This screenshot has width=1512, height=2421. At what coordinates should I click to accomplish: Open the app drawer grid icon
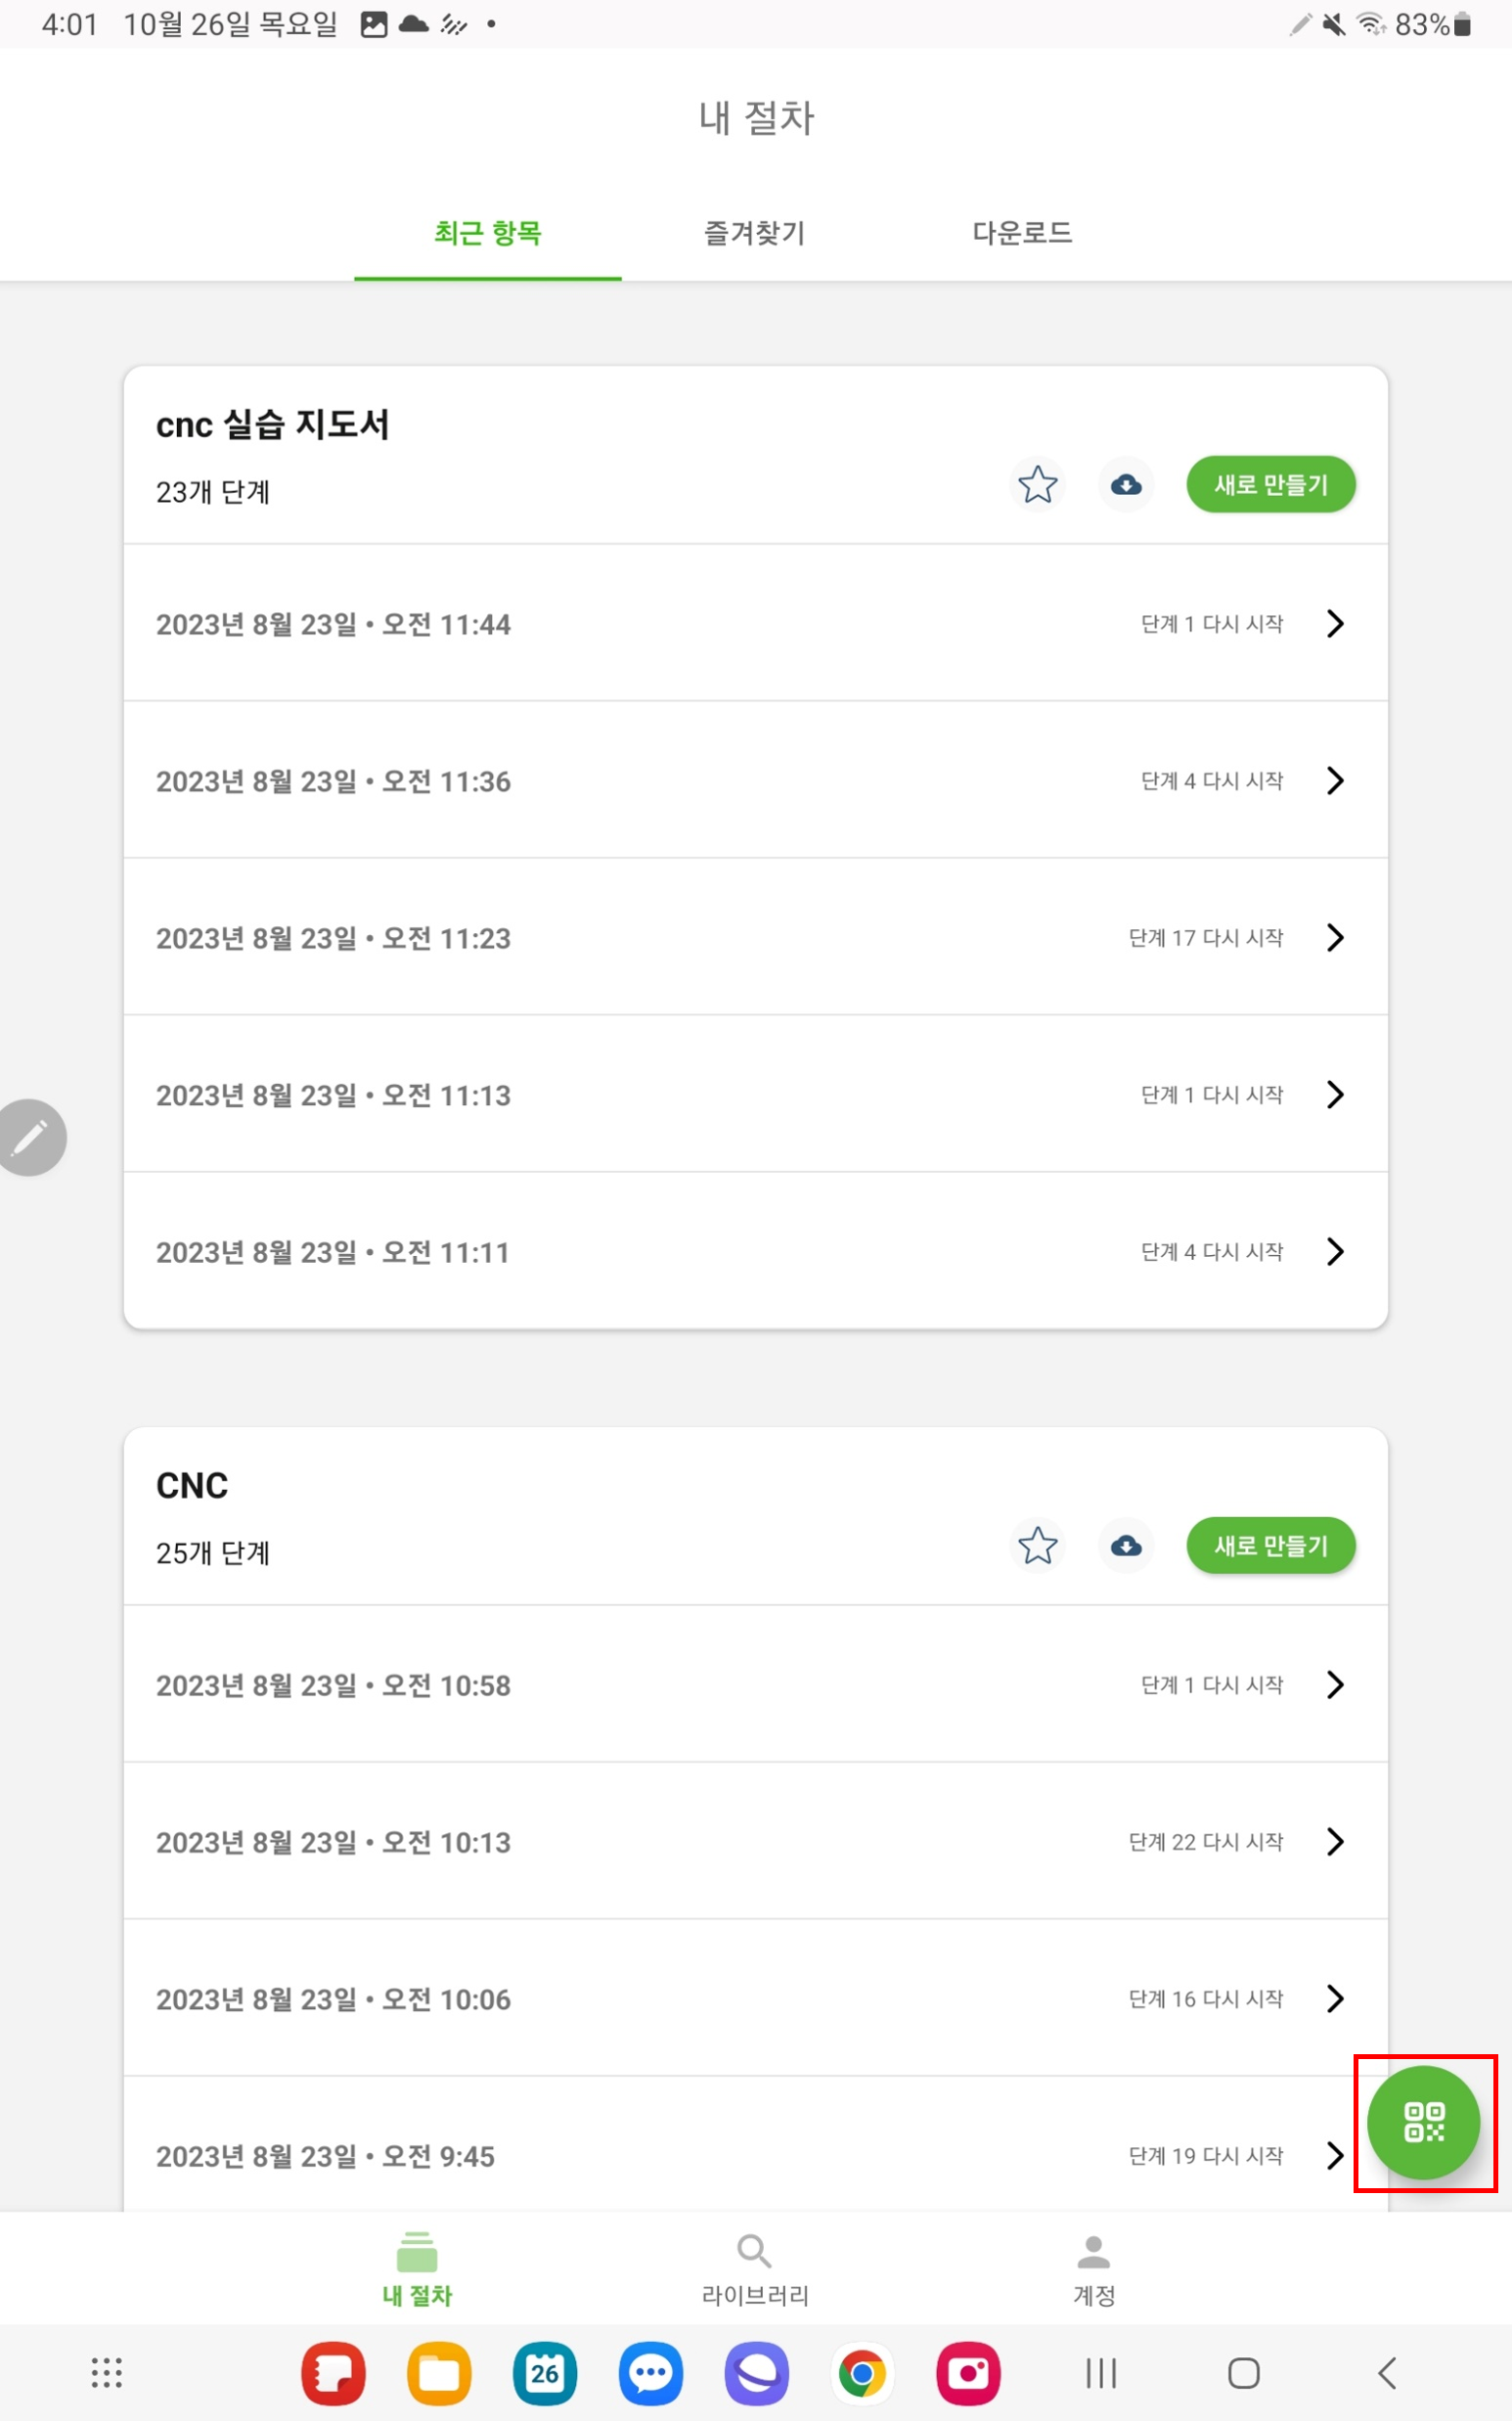pyautogui.click(x=107, y=2373)
